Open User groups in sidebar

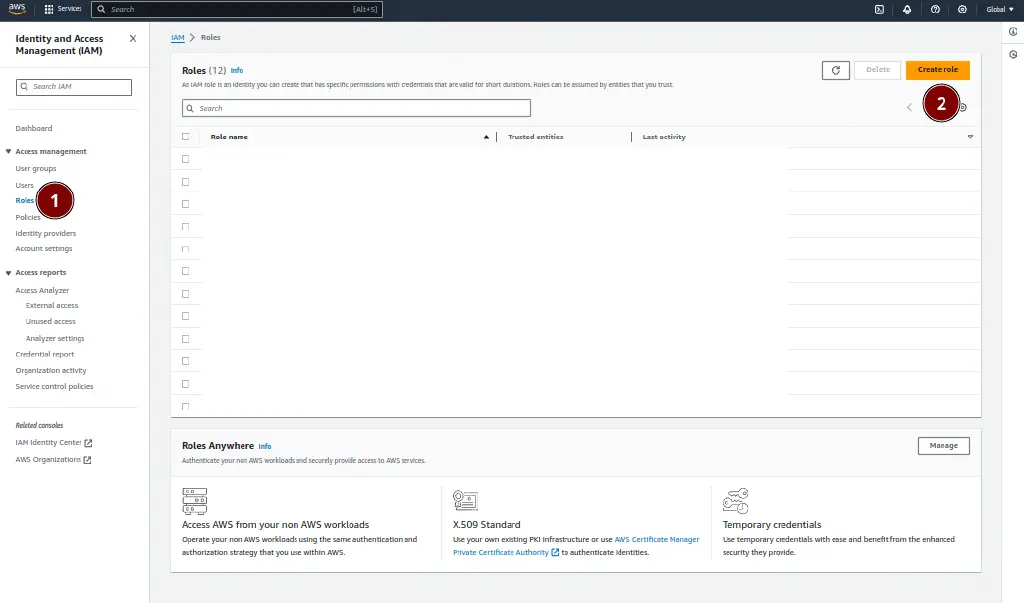click(x=36, y=169)
